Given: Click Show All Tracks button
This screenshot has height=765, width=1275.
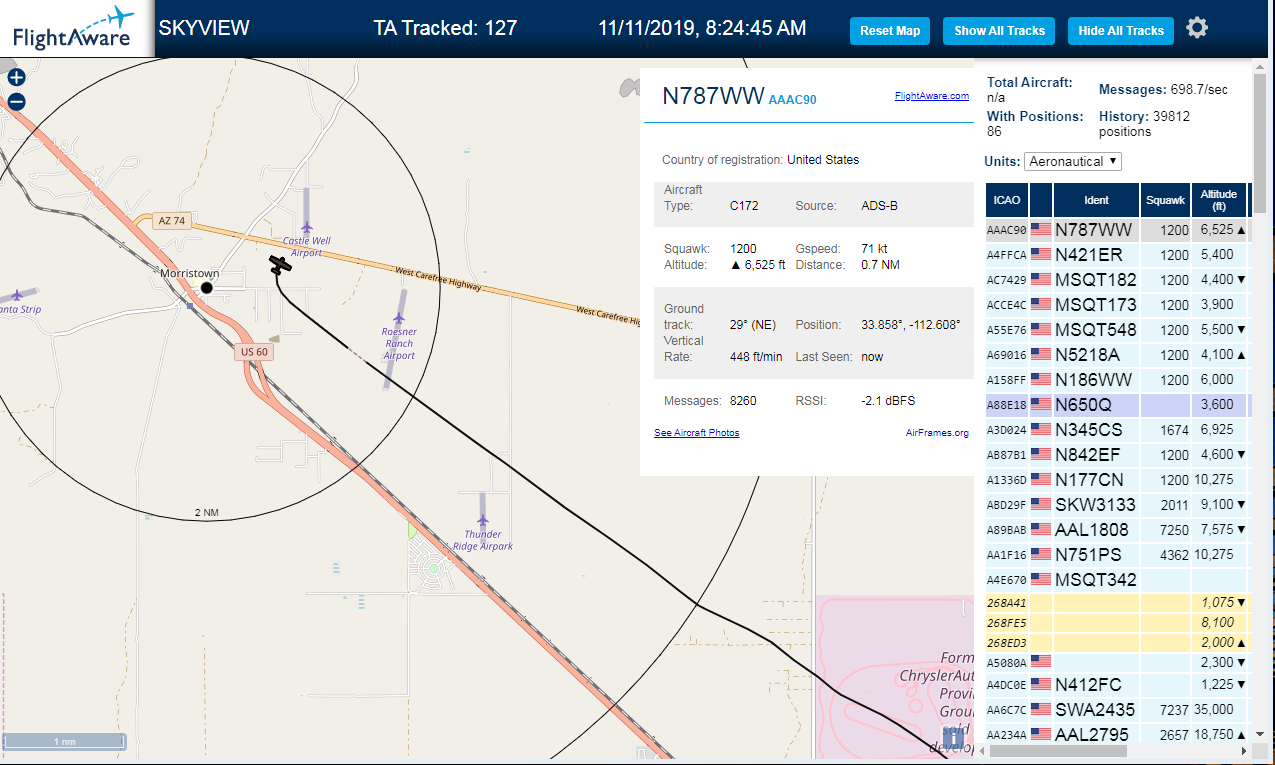Looking at the screenshot, I should [999, 31].
